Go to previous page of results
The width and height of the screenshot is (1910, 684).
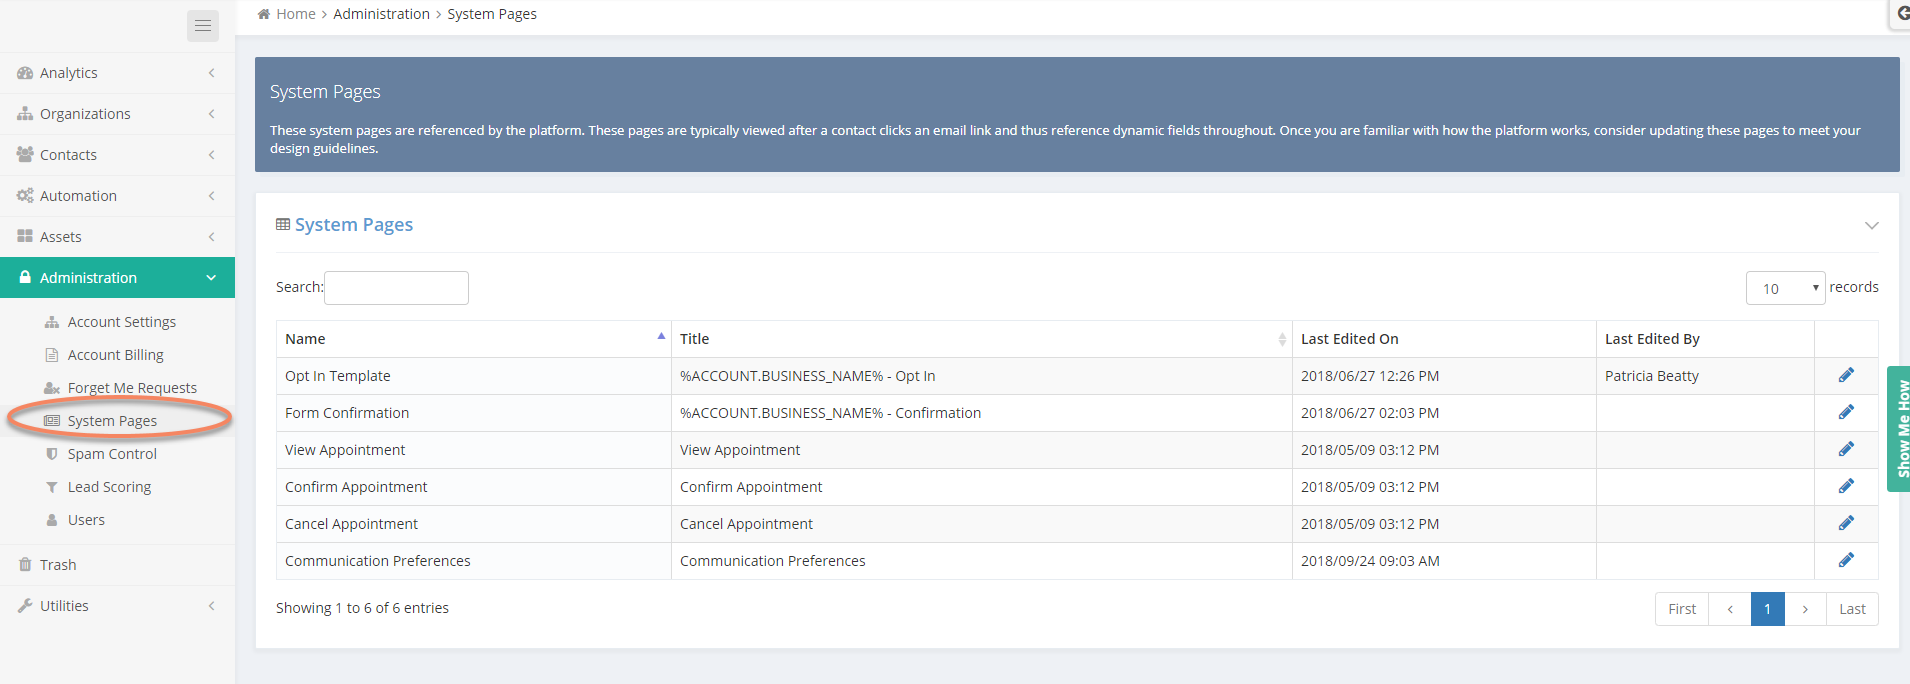pos(1730,609)
